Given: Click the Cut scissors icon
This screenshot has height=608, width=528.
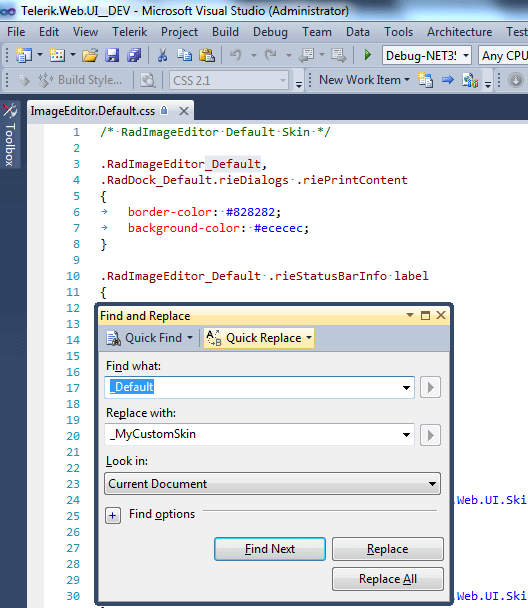Looking at the screenshot, I should click(162, 55).
